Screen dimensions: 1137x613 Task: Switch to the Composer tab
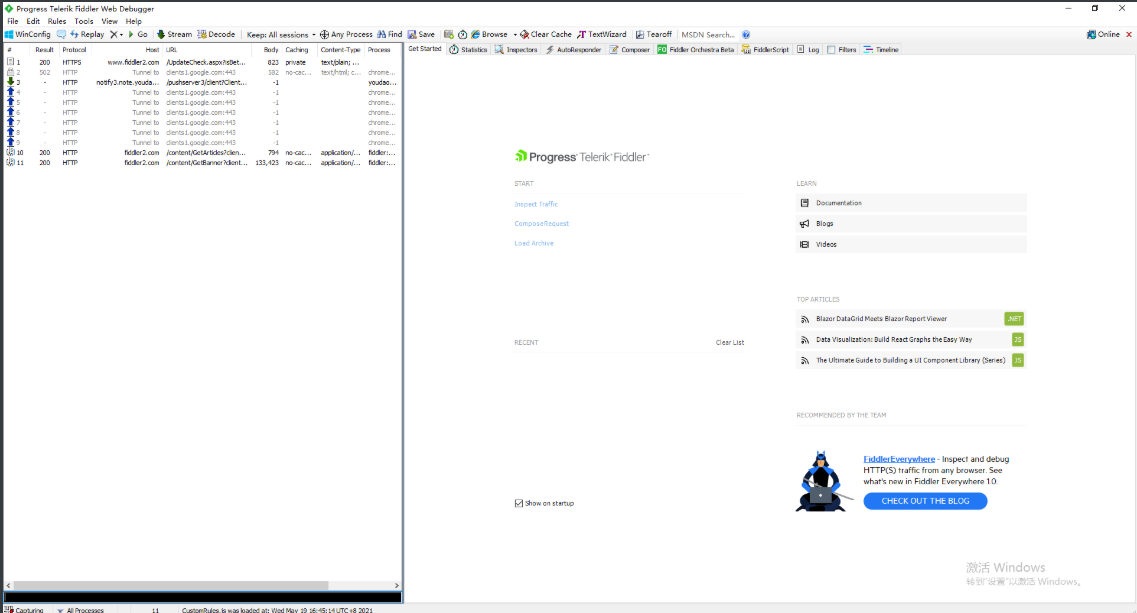click(629, 49)
